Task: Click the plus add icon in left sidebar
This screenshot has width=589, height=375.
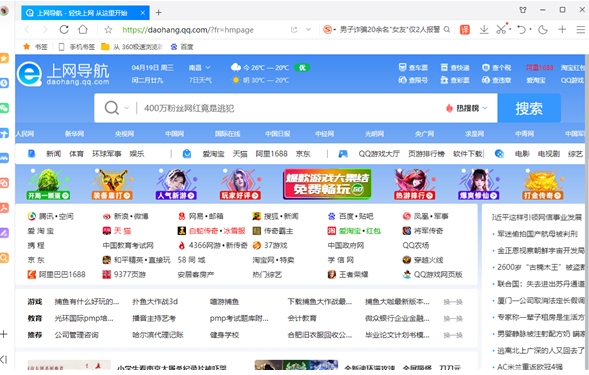Action: pos(4,334)
